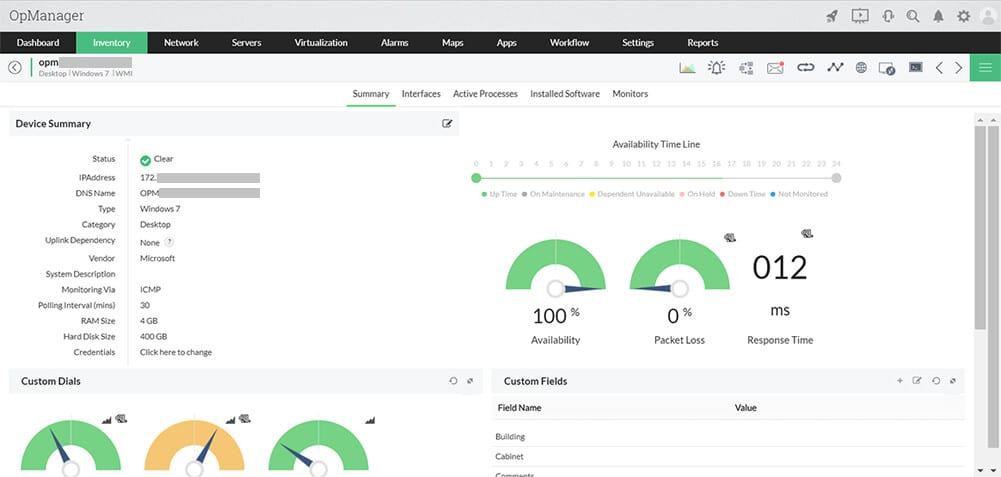This screenshot has width=1001, height=477.
Task: Open the headset support icon
Action: click(887, 16)
